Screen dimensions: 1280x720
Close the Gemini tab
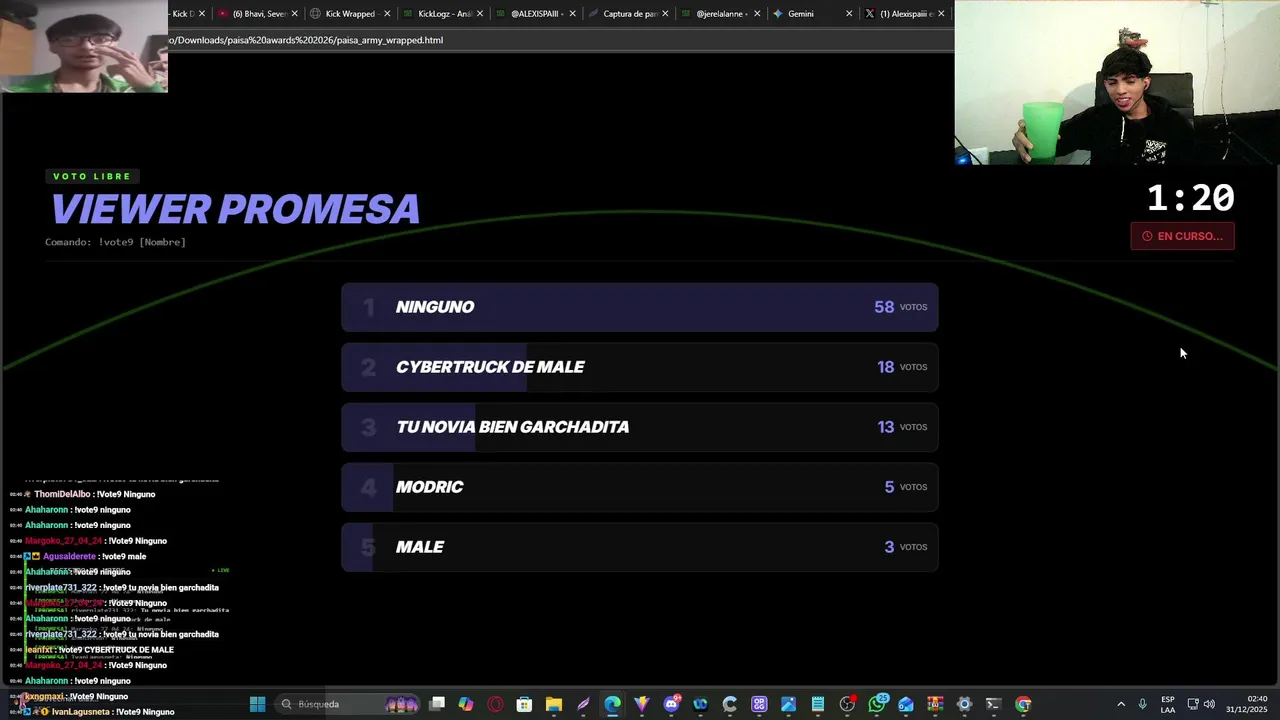pyautogui.click(x=849, y=14)
